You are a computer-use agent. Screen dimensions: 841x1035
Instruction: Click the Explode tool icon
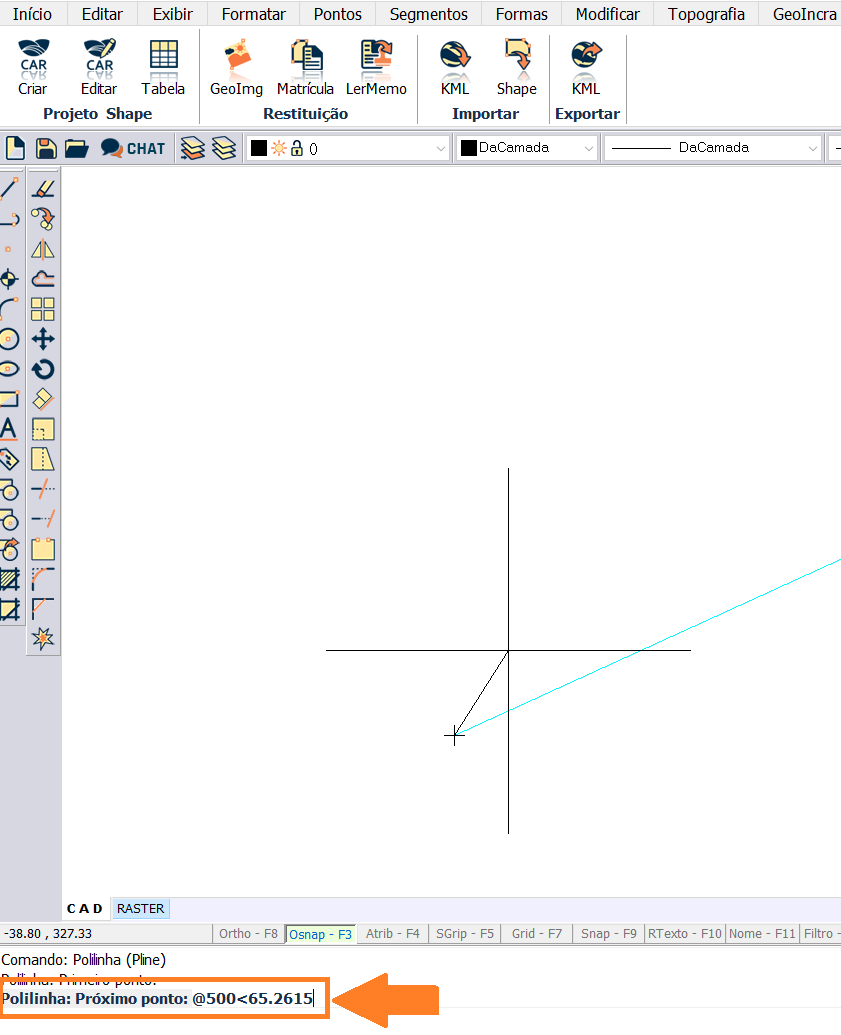43,638
